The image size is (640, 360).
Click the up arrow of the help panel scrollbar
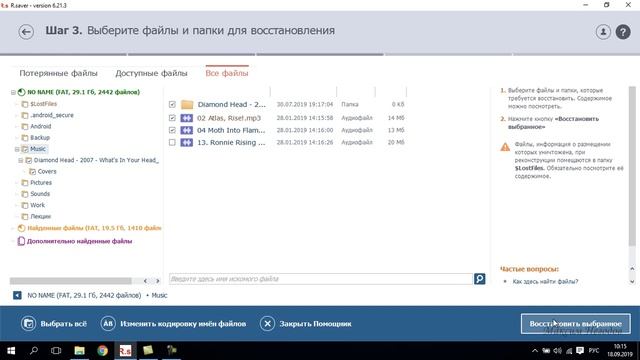click(632, 269)
